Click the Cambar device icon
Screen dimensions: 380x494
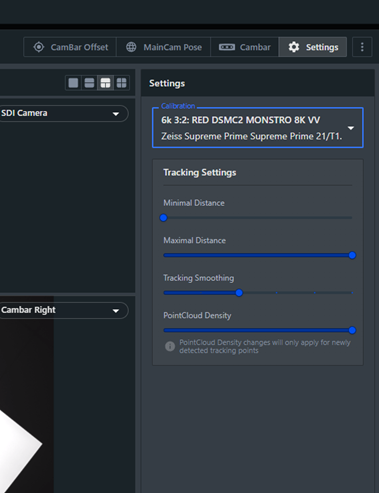coord(227,47)
